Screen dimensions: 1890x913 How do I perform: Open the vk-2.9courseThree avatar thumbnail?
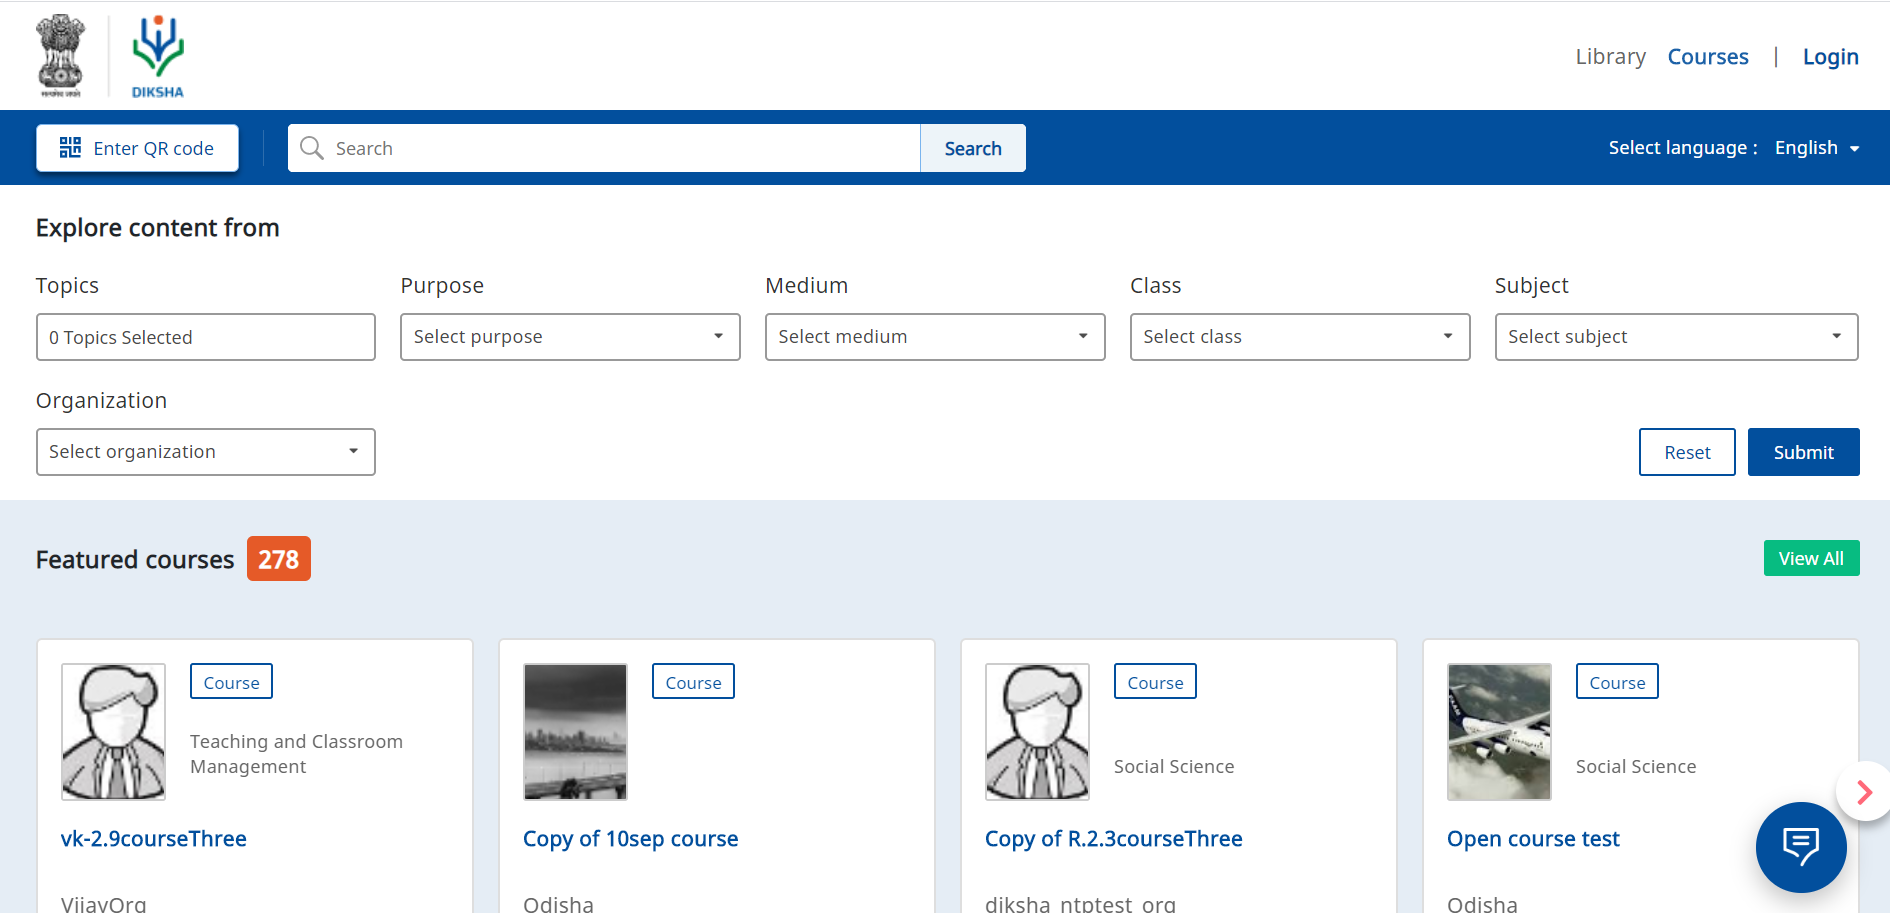click(113, 731)
